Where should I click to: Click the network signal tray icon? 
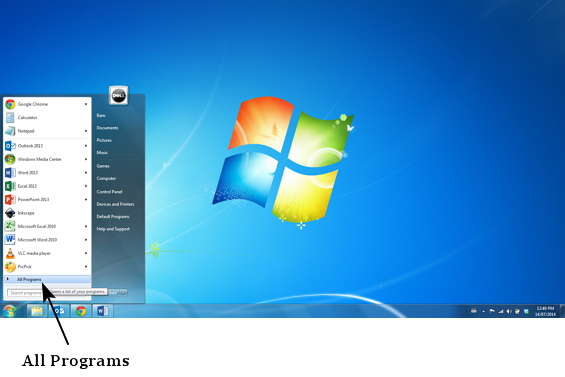(x=501, y=311)
